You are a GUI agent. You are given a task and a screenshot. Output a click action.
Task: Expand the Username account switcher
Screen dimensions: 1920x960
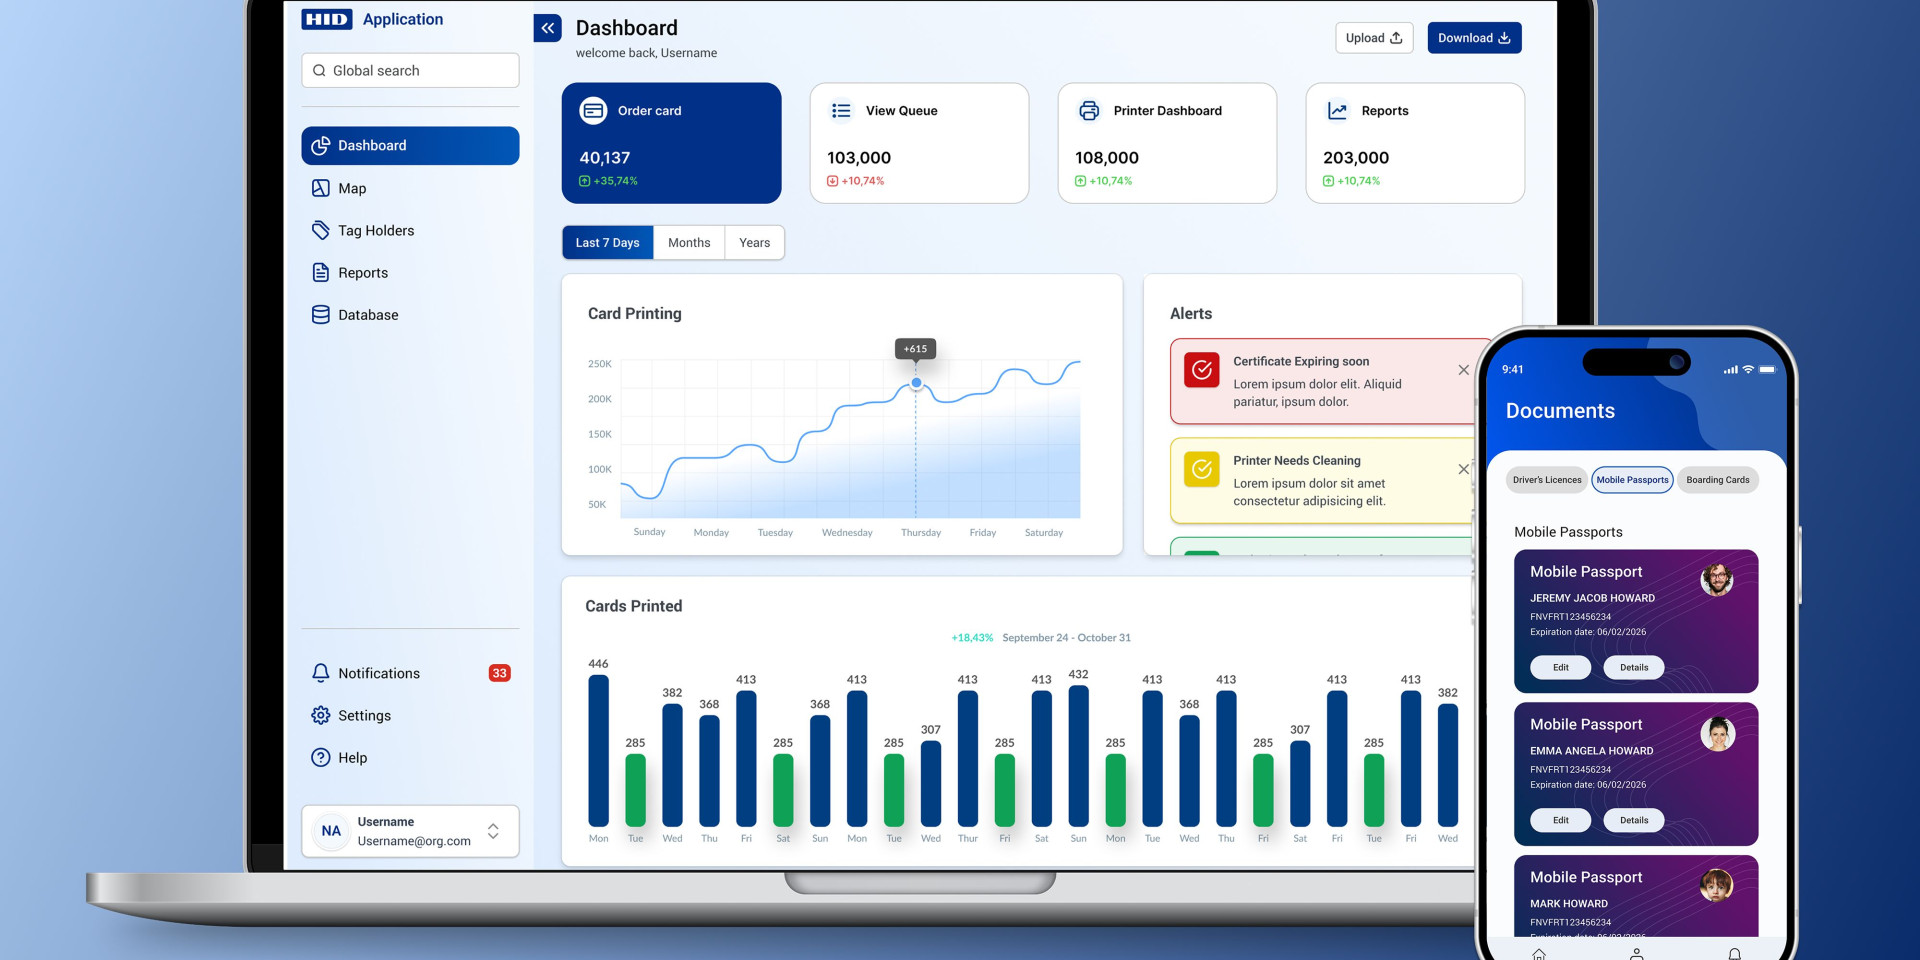pos(493,831)
